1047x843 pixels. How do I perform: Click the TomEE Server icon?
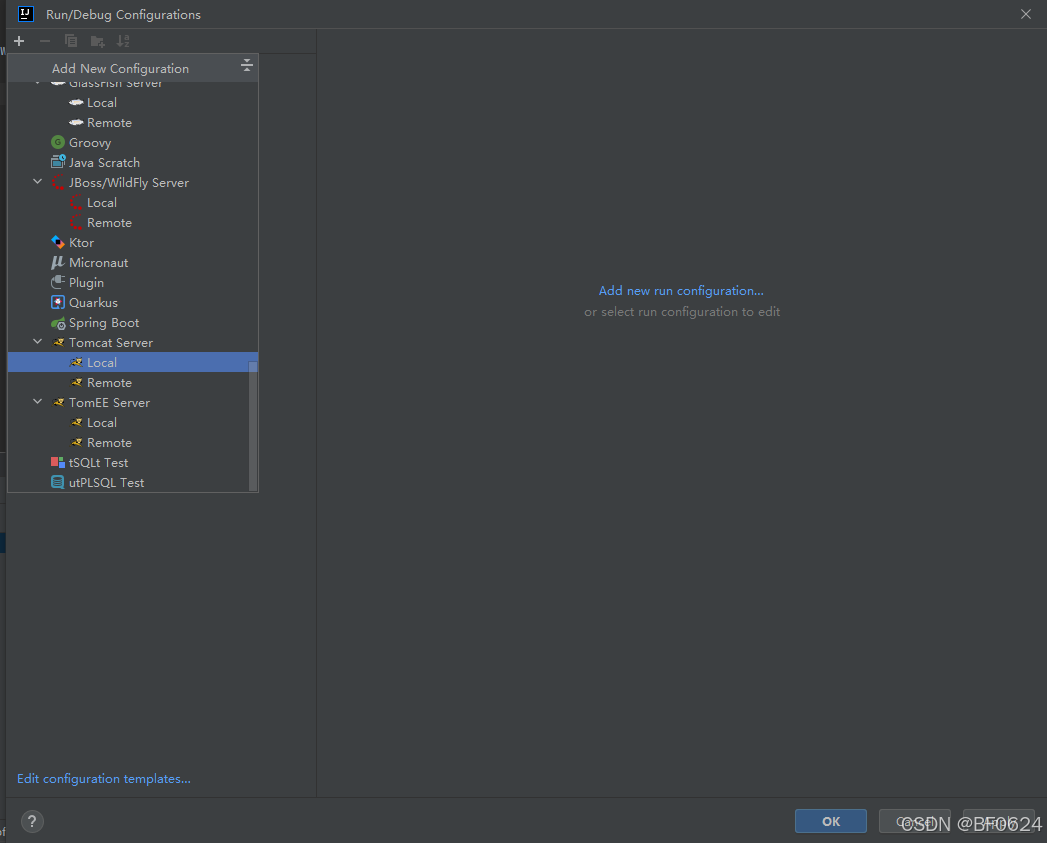click(x=58, y=403)
